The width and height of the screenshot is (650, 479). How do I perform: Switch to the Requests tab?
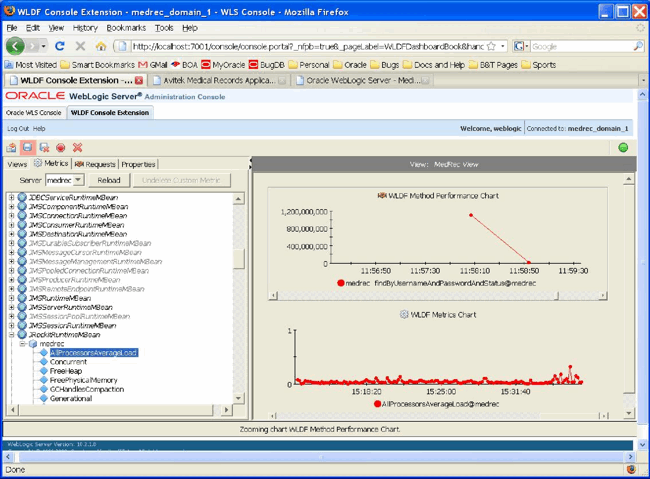coord(95,164)
